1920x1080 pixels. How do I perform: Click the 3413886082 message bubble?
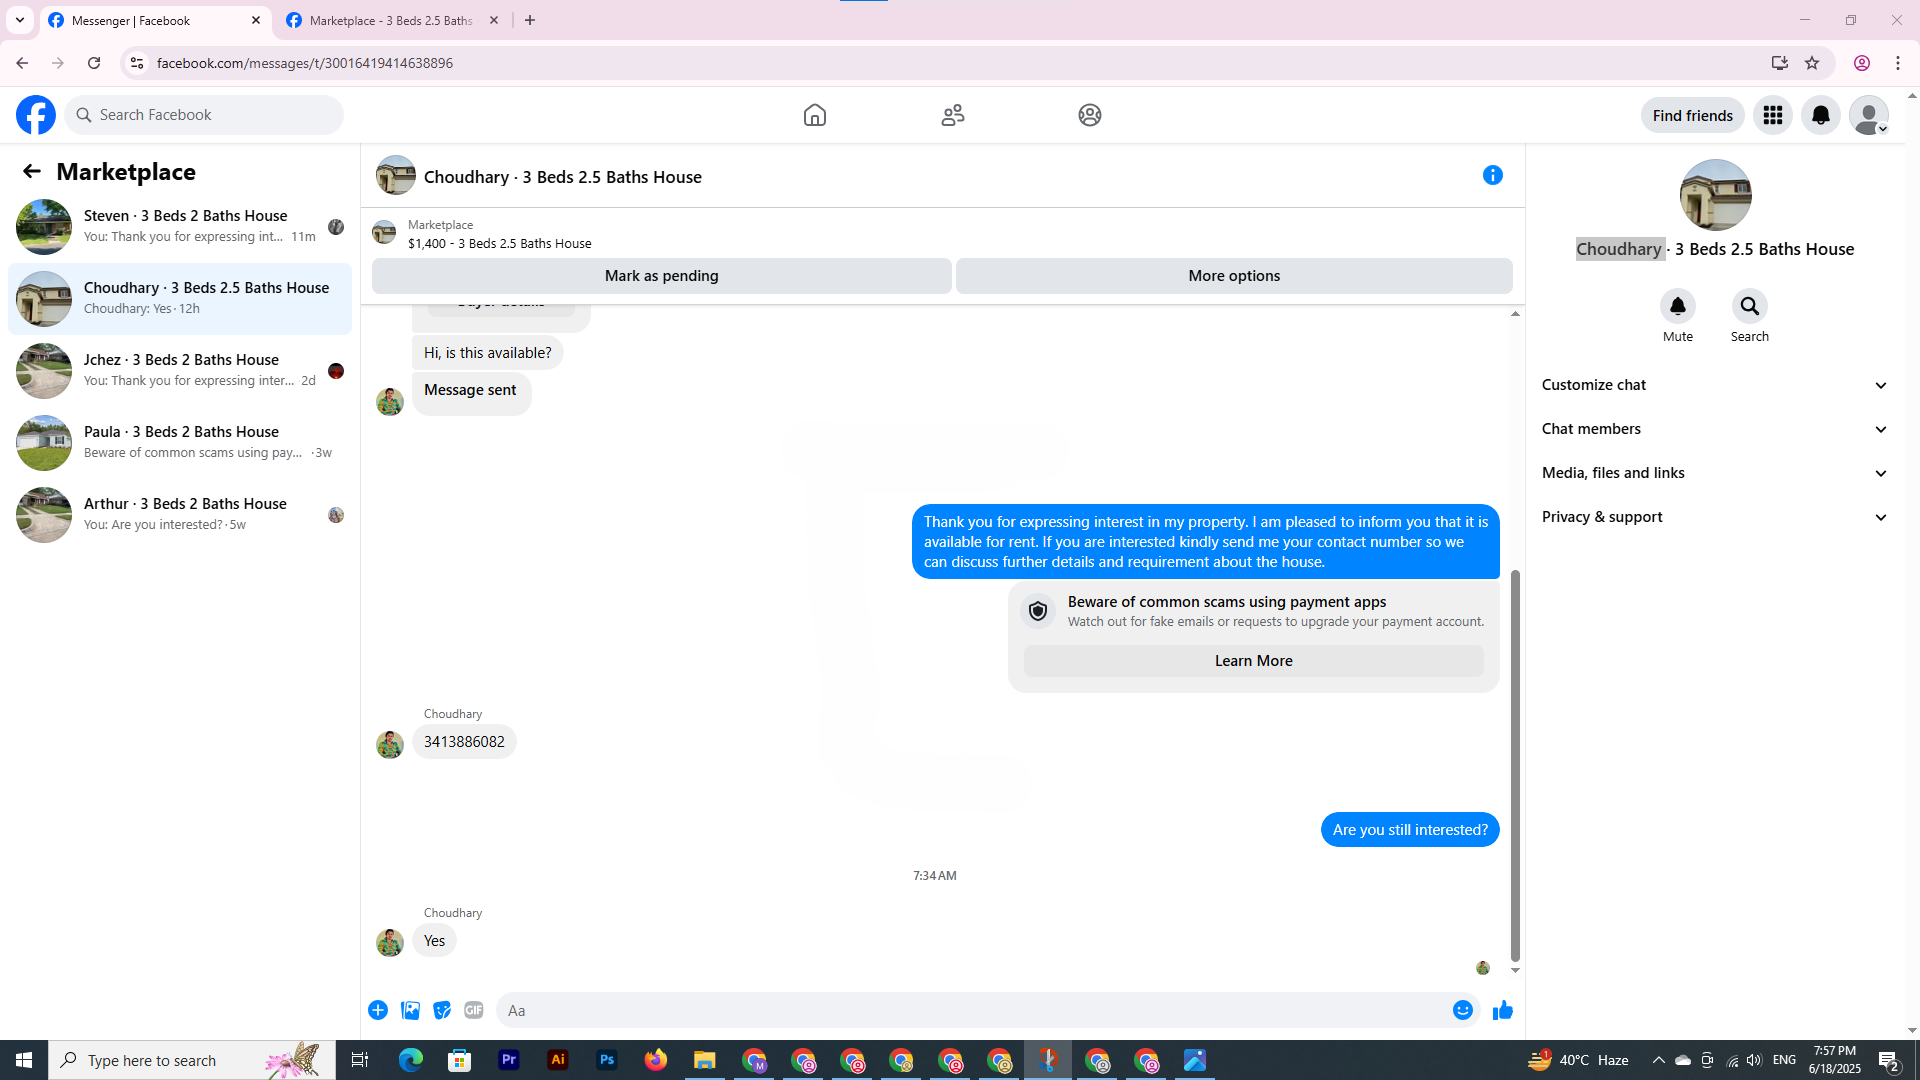point(464,742)
